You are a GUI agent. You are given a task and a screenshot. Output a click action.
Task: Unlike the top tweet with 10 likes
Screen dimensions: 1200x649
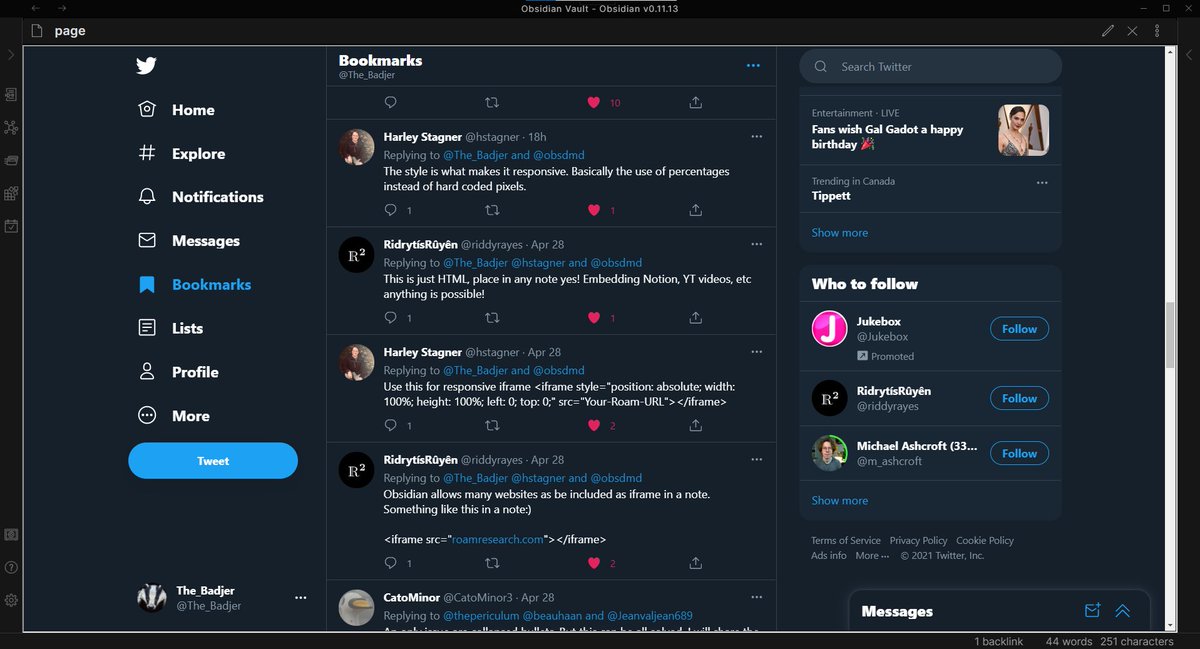[593, 102]
